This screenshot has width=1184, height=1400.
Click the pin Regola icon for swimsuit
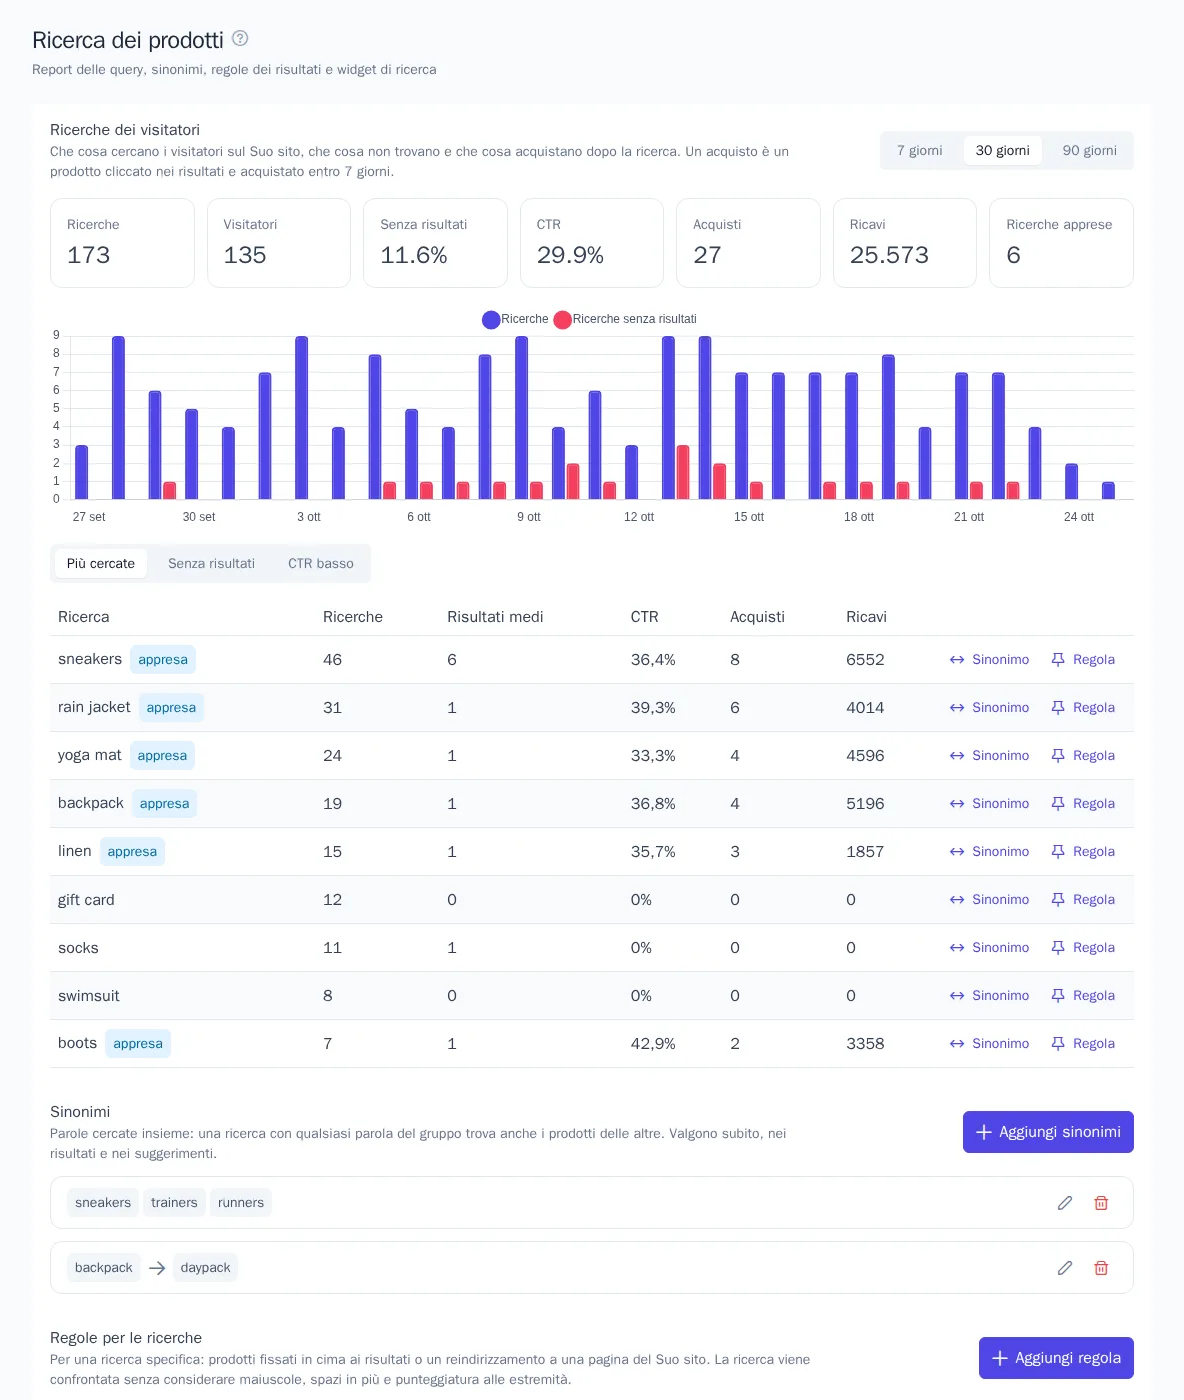(1058, 996)
